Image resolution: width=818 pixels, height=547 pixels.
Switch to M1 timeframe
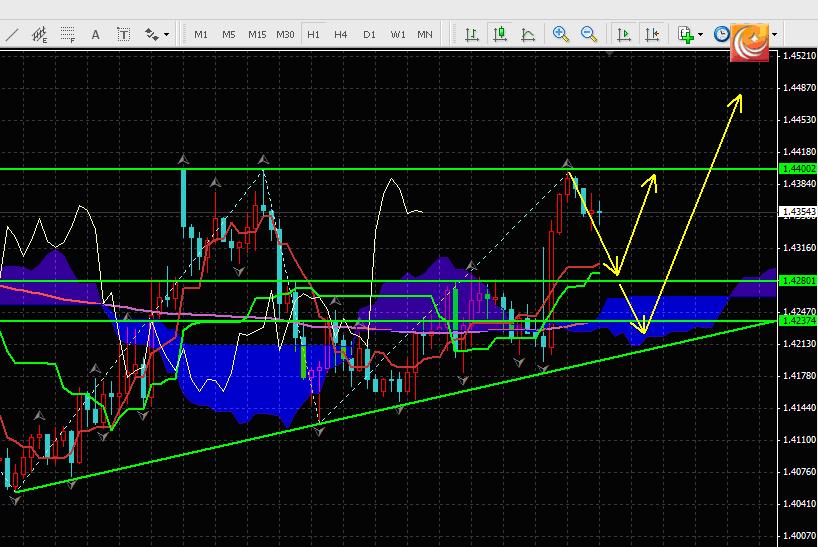click(x=201, y=35)
